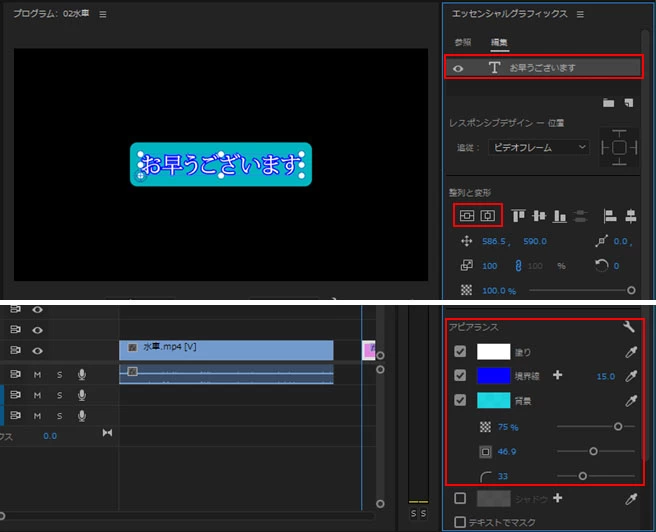Screen dimensions: 656x532
Task: Click the align top edges icon
Action: click(x=518, y=215)
